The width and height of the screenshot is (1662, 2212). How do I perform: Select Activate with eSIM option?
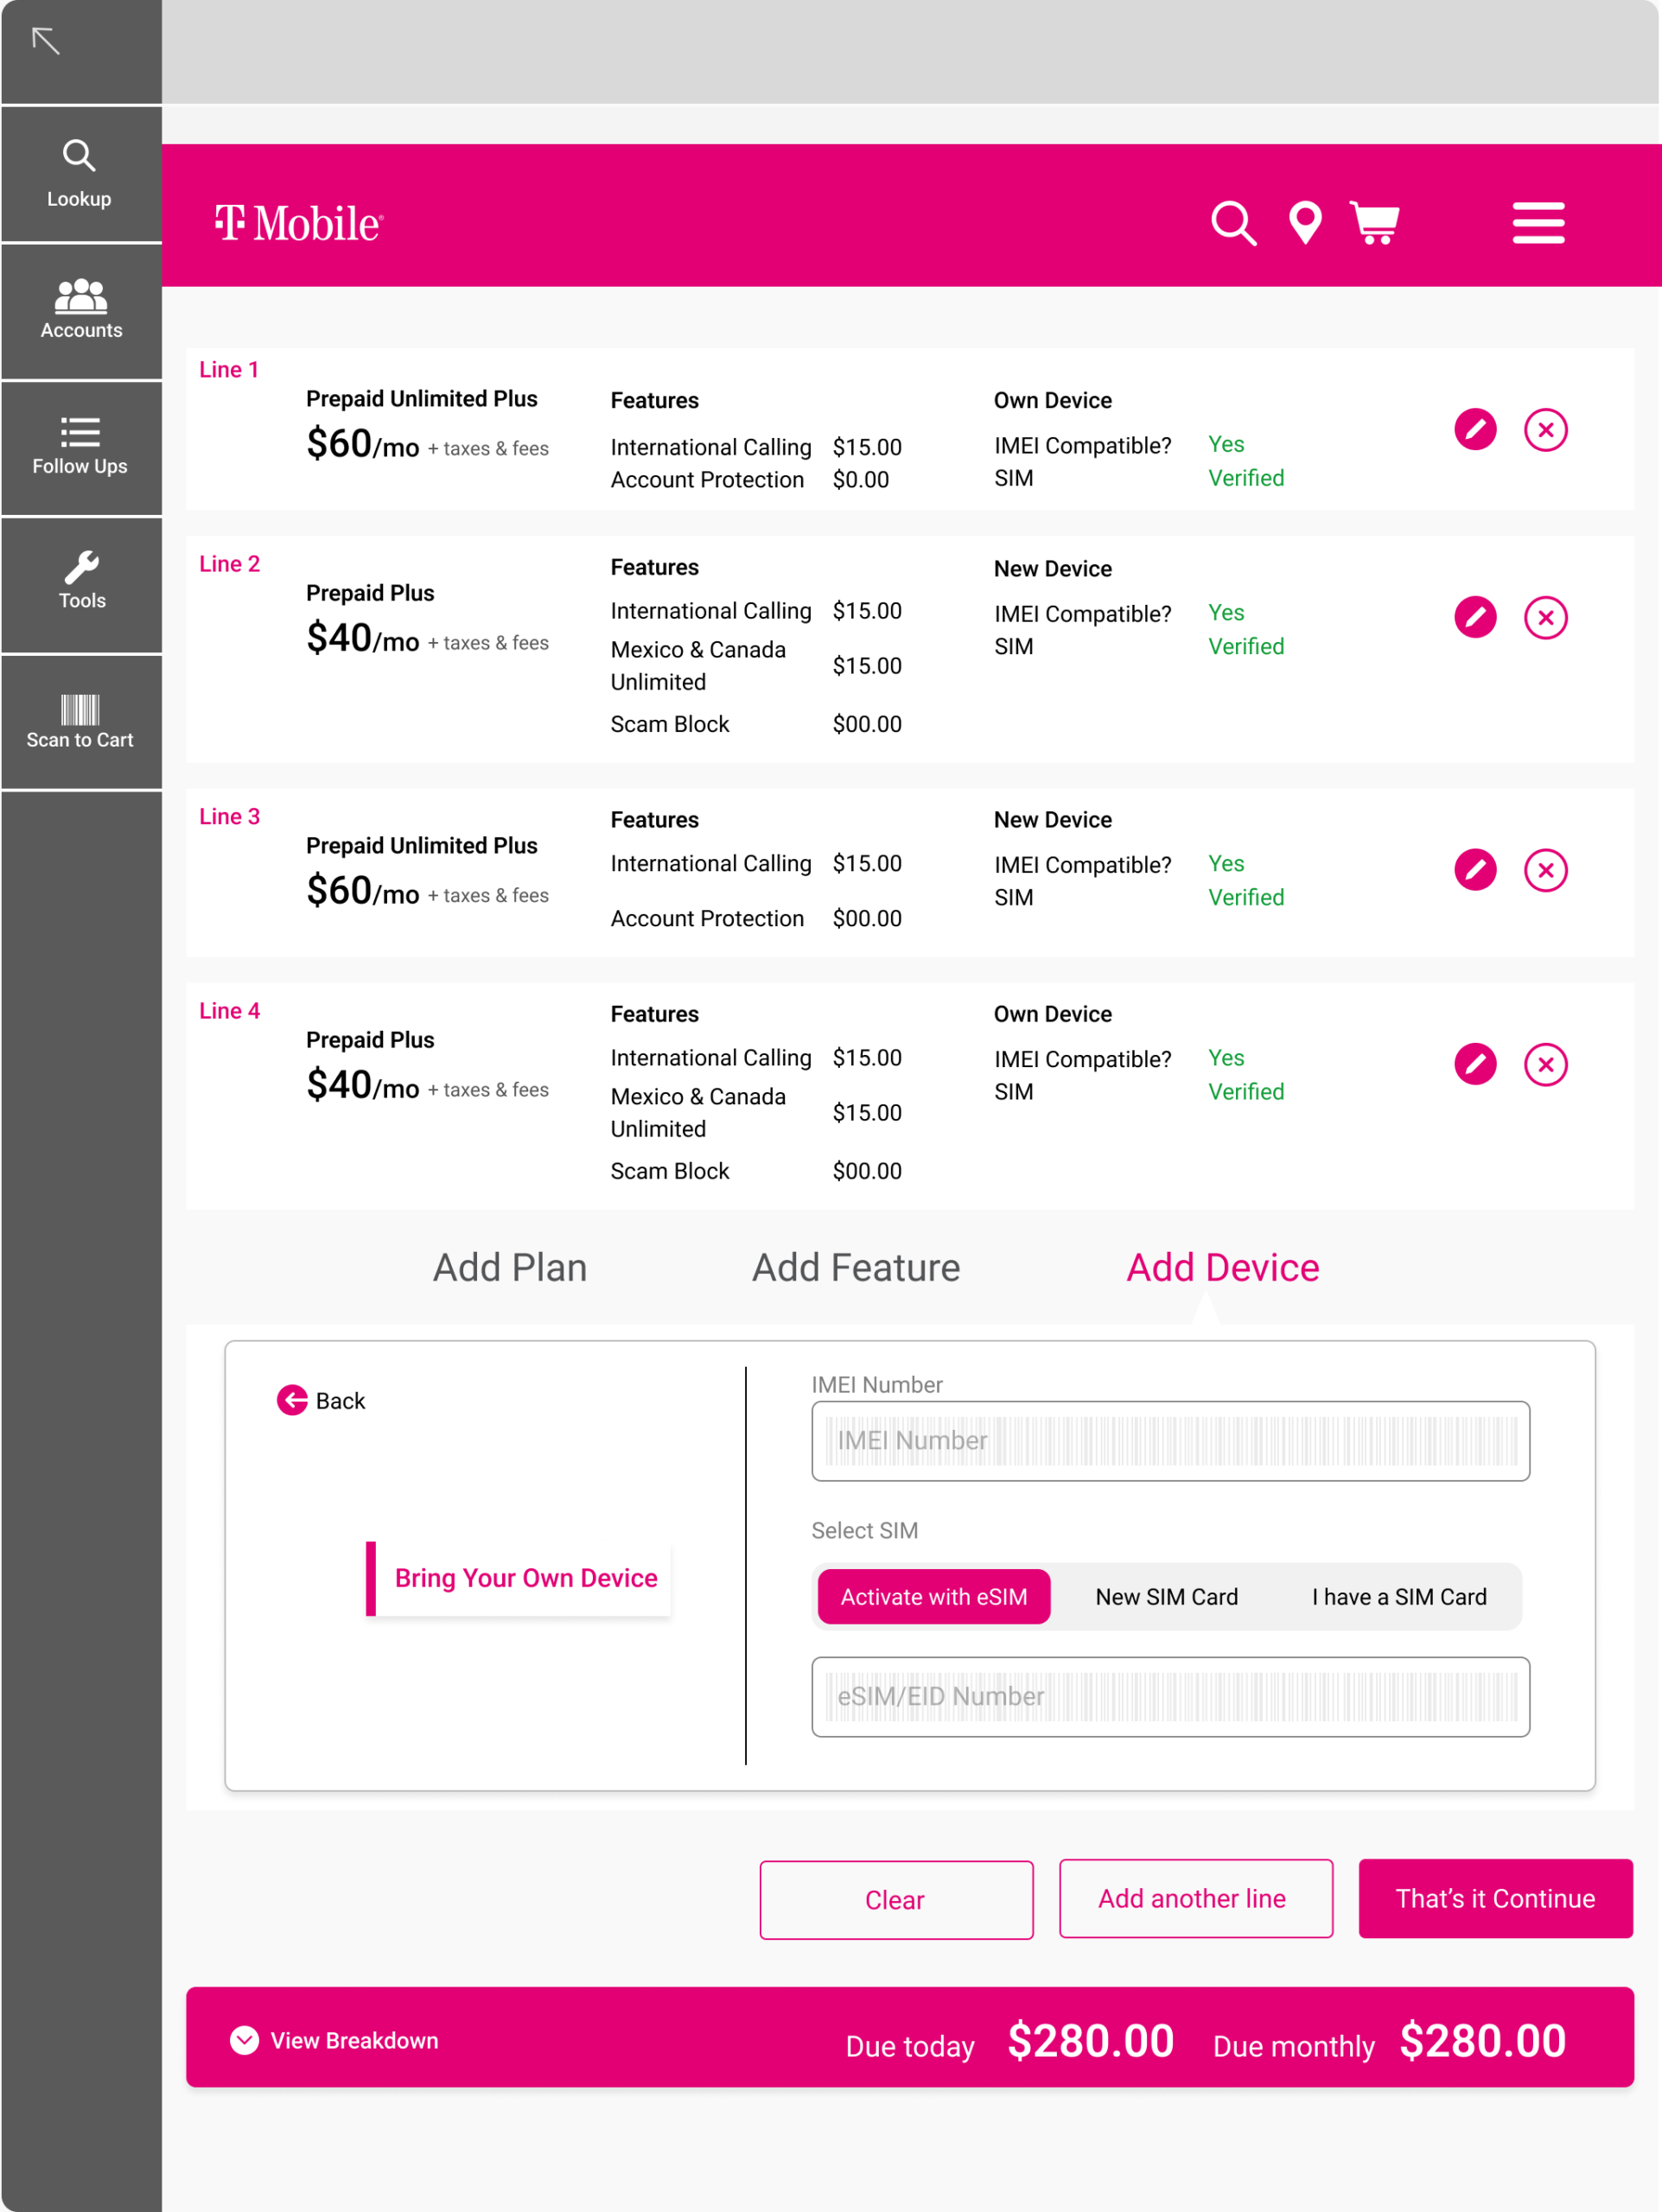933,1597
